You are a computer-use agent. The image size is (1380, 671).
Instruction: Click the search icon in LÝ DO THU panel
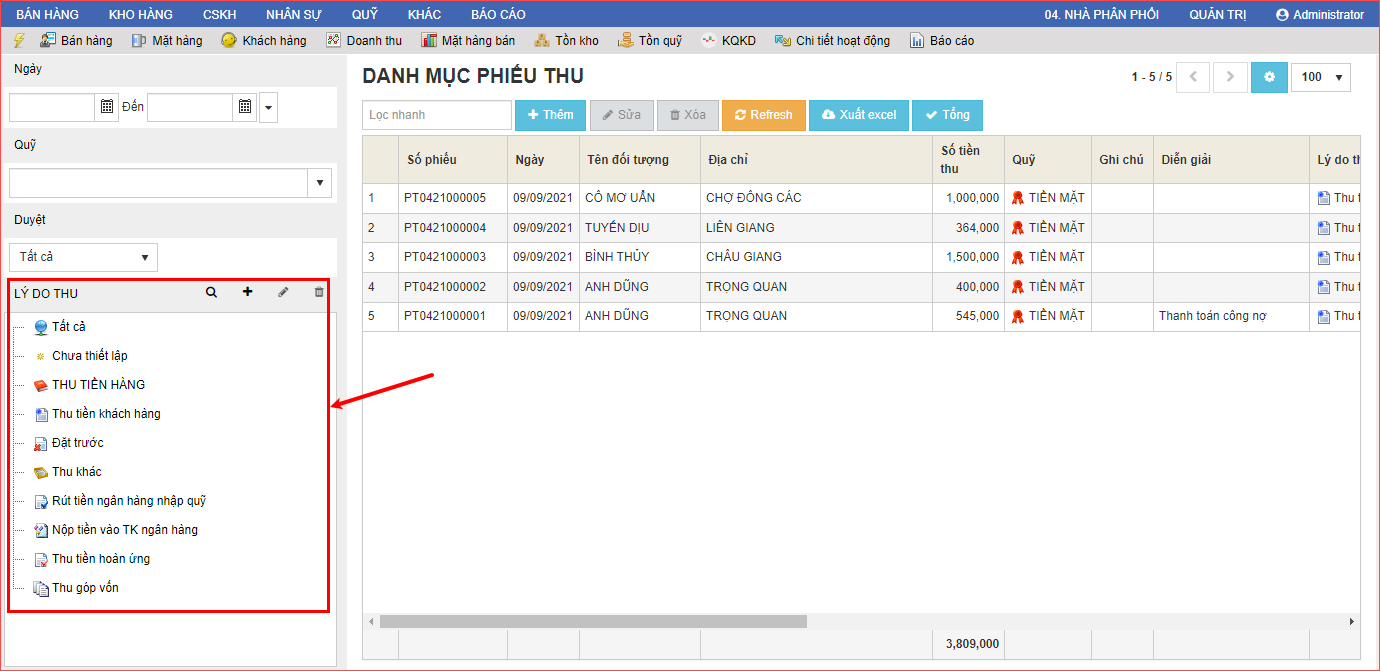pos(211,293)
